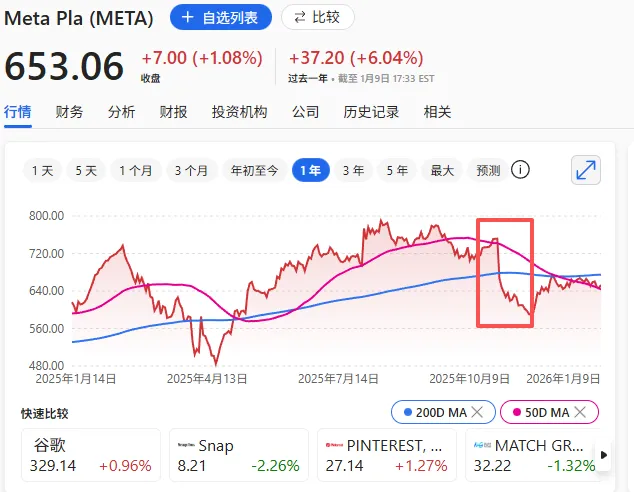Open the 投资机构 tab
This screenshot has height=492, width=634.
coord(239,112)
